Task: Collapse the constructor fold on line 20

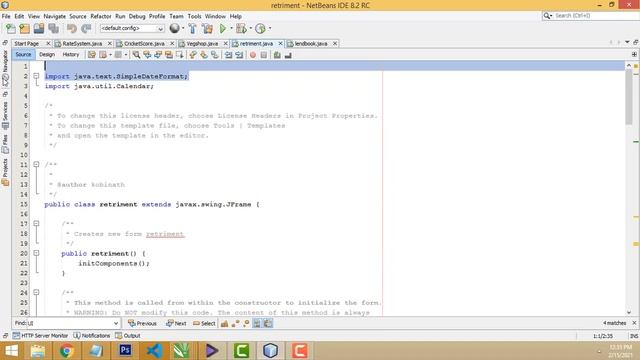Action: point(36,253)
